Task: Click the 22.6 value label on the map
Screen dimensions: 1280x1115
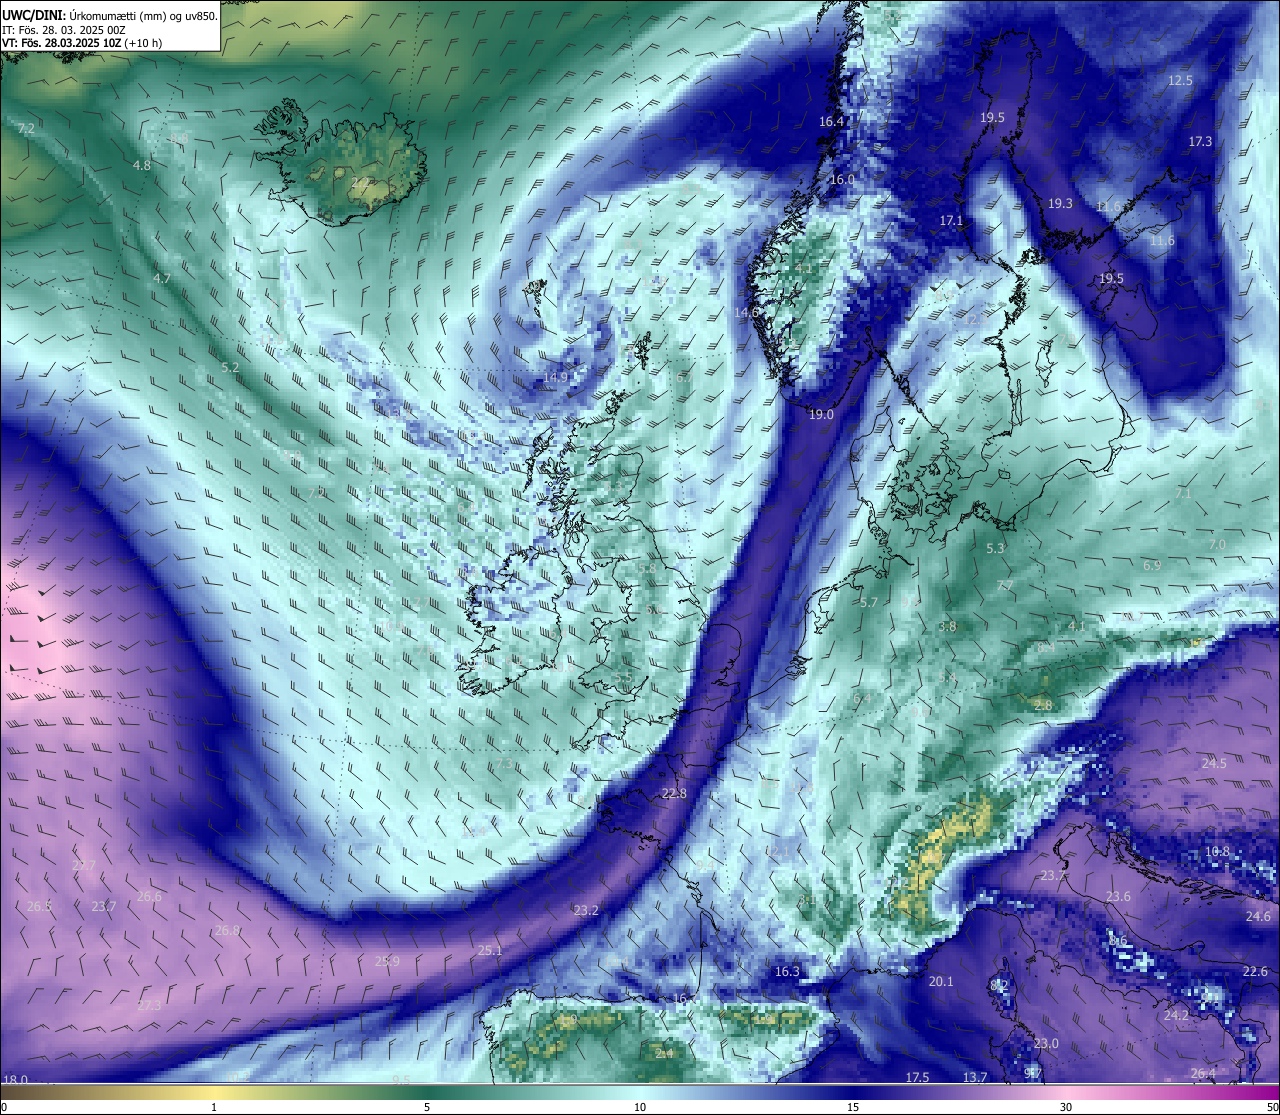Action: [x=1255, y=972]
